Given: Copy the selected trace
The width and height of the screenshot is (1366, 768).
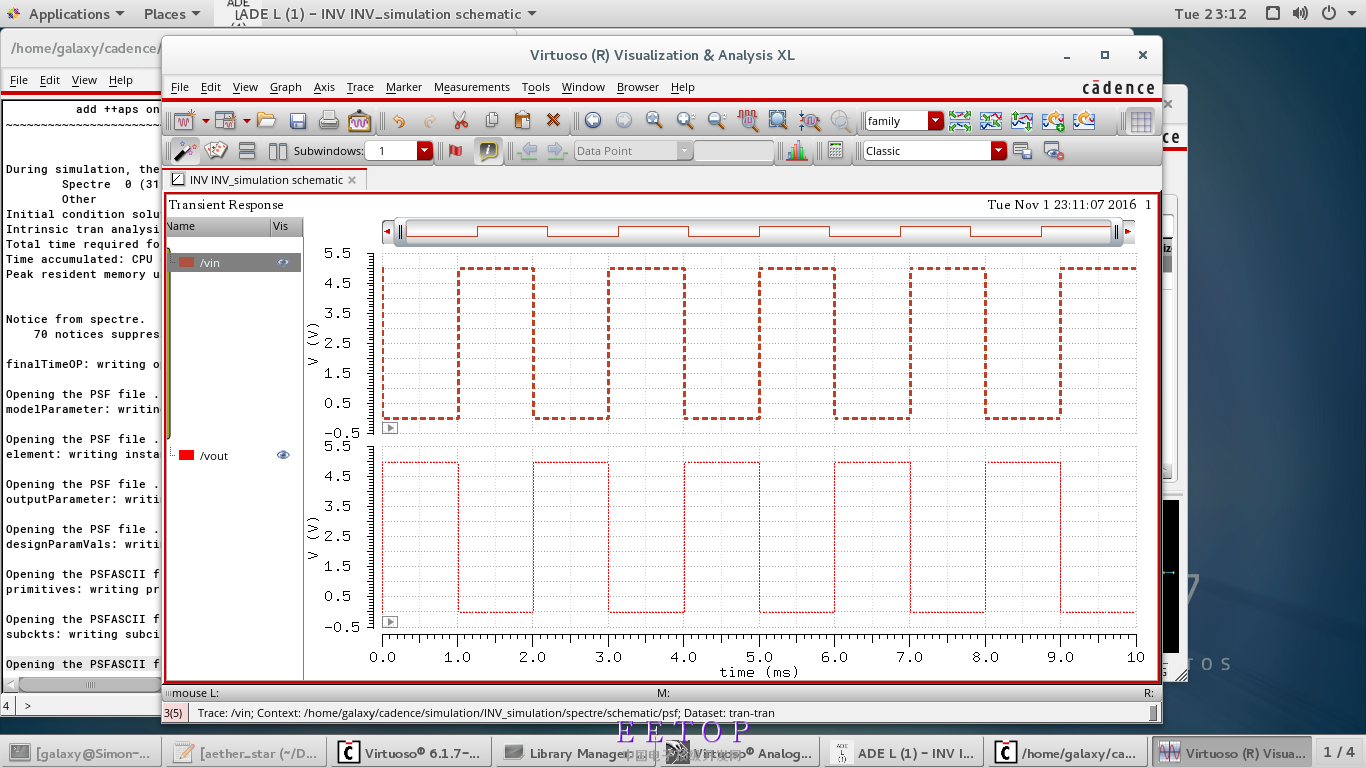Looking at the screenshot, I should [491, 121].
